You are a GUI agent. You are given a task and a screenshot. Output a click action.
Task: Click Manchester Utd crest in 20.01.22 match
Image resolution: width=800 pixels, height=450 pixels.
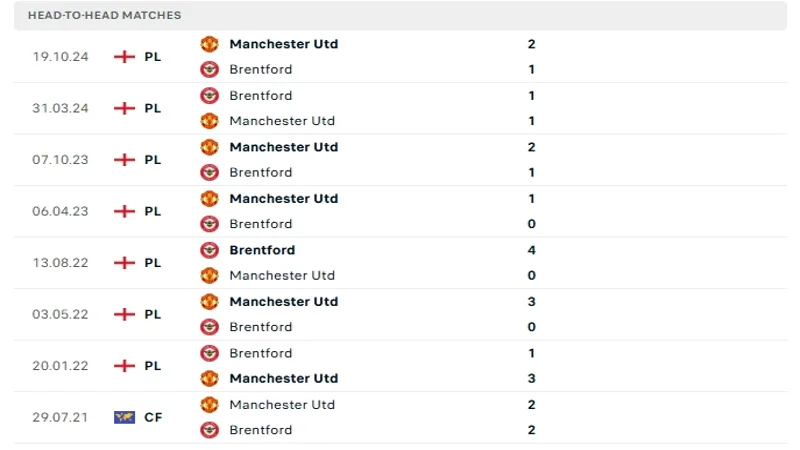[x=209, y=379]
